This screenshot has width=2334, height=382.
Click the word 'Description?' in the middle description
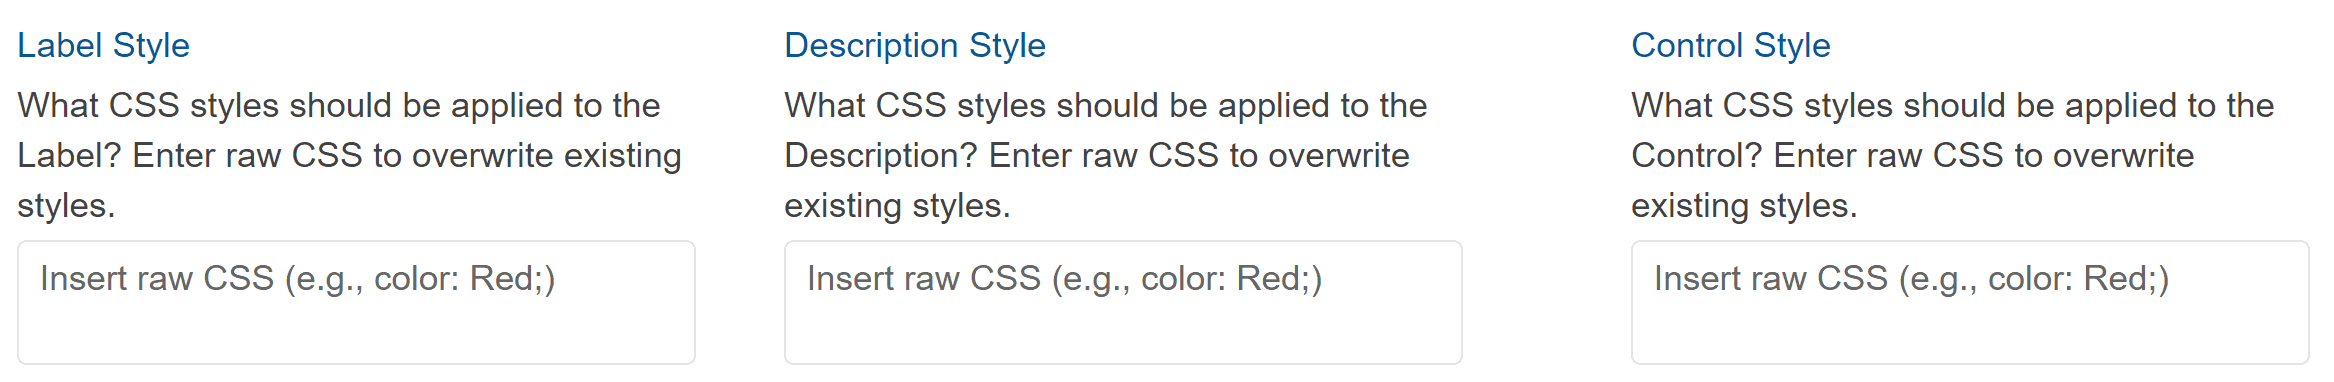pyautogui.click(x=881, y=156)
